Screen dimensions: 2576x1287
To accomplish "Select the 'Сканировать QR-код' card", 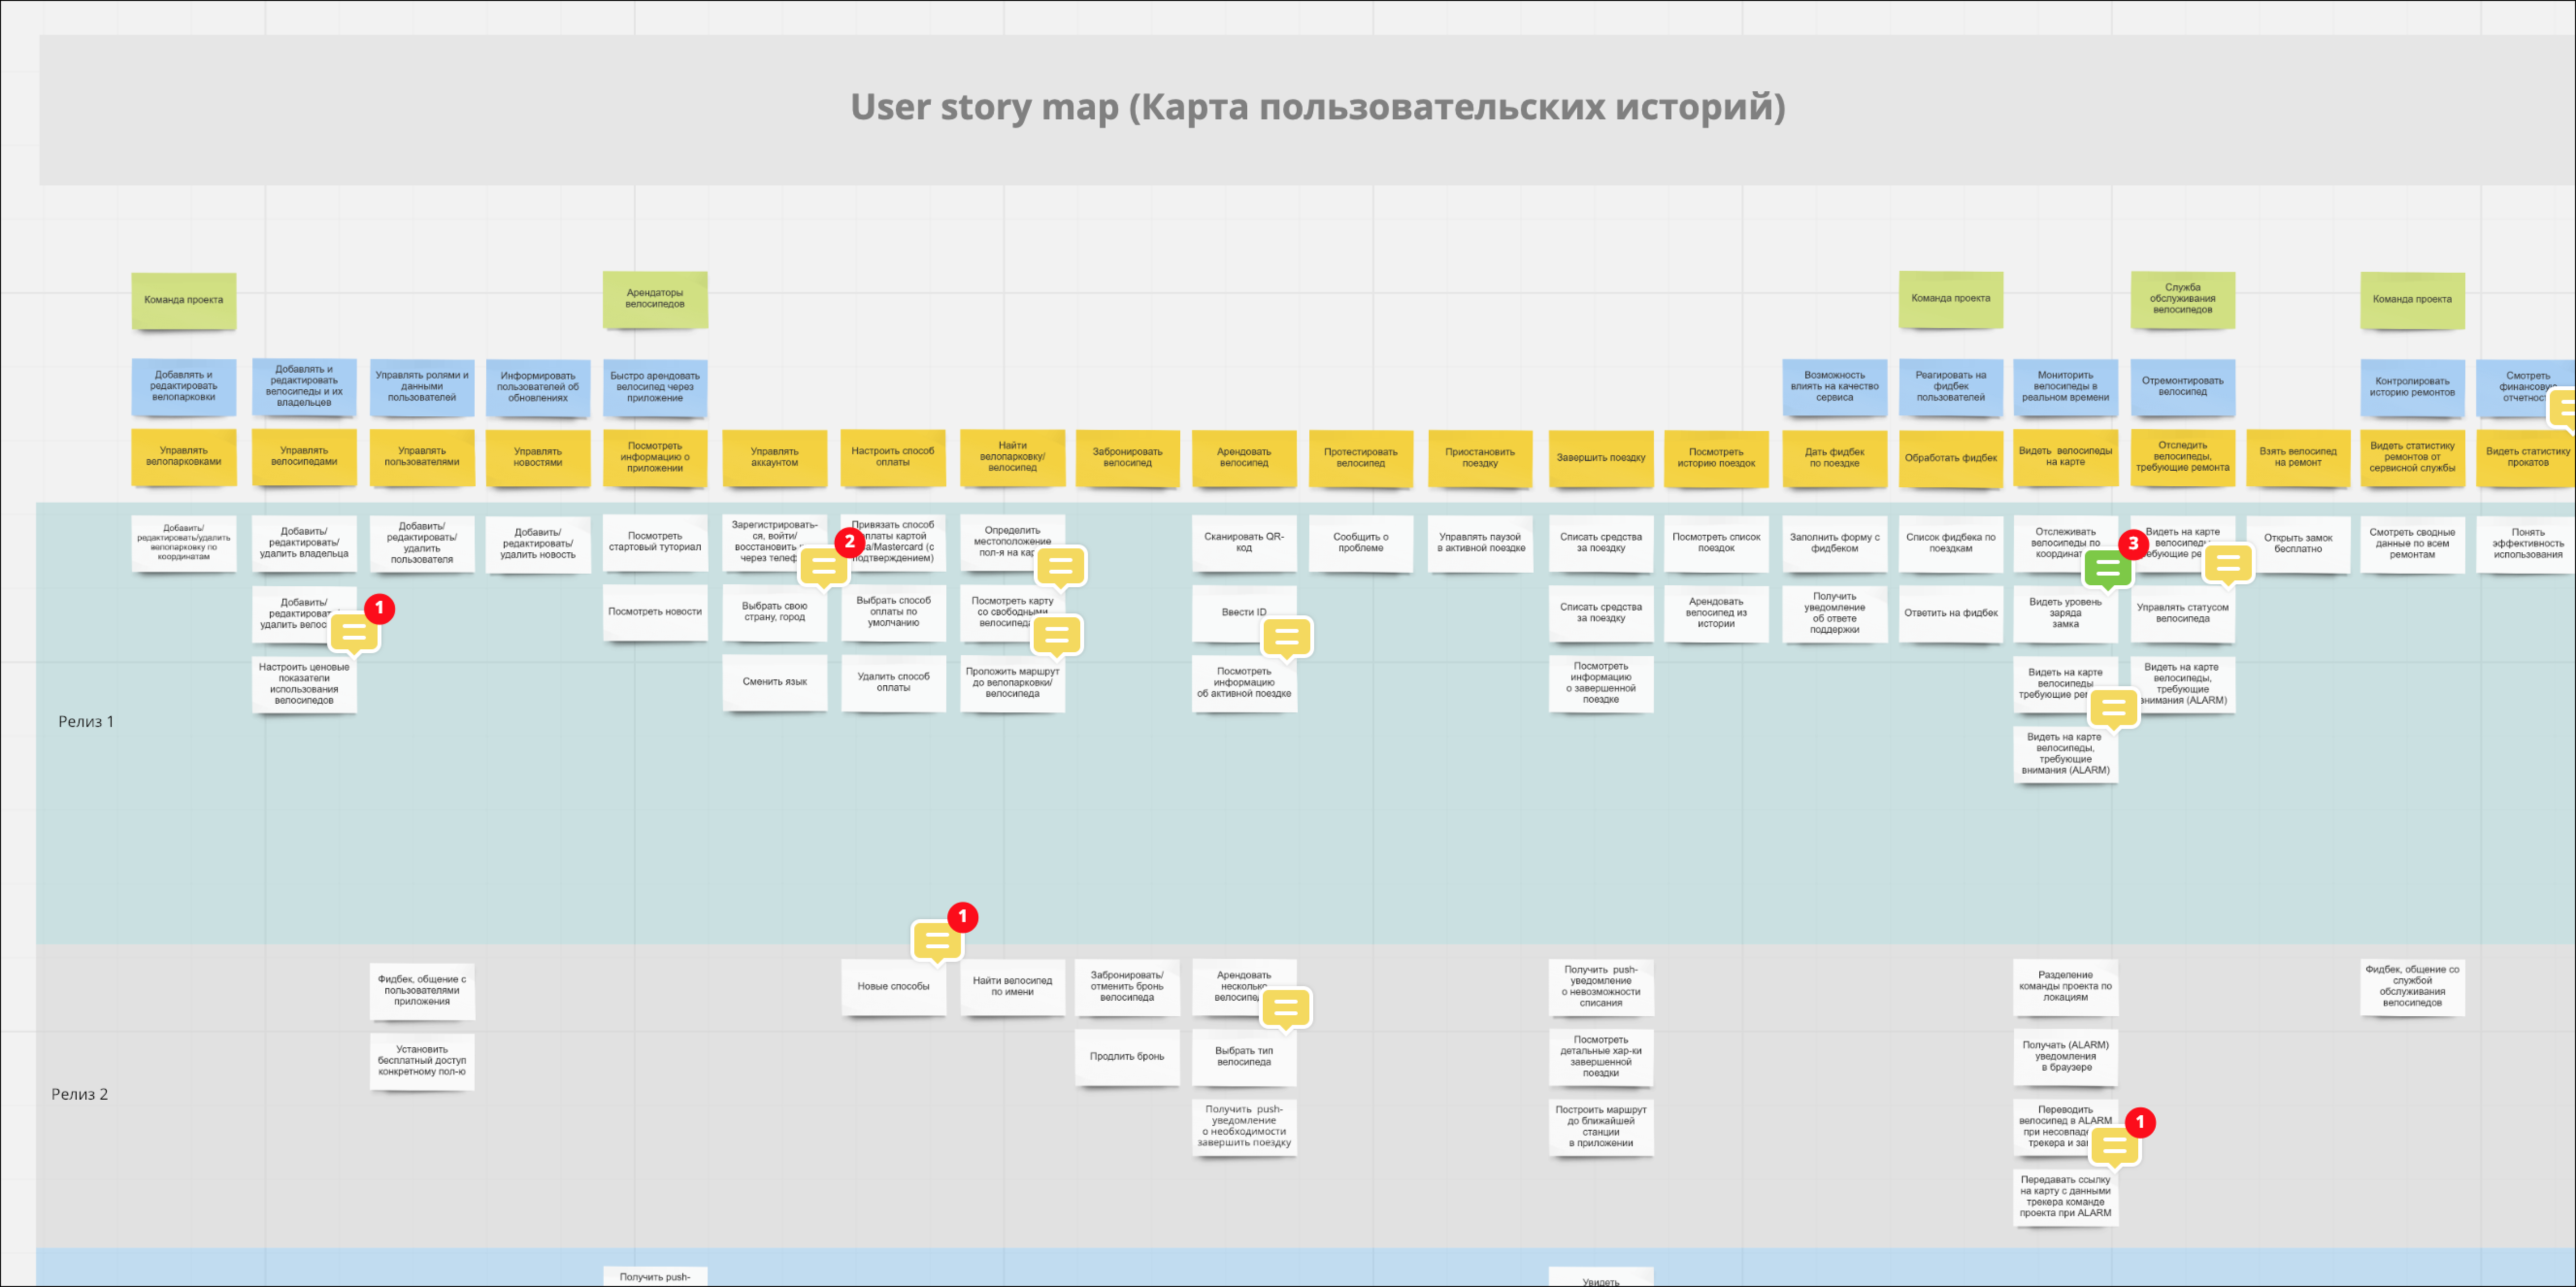I will click(x=1244, y=543).
